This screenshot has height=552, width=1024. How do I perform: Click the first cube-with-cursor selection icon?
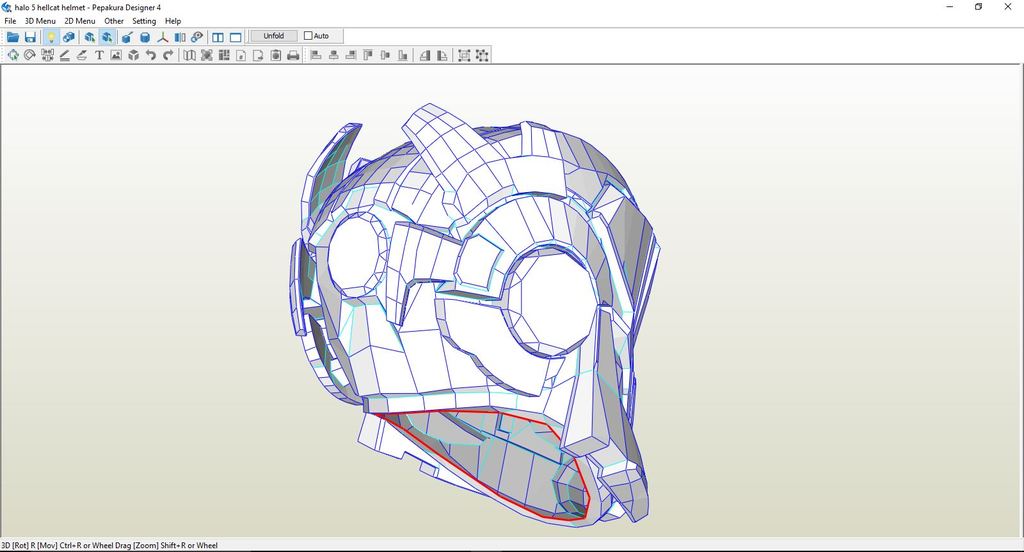pos(89,37)
